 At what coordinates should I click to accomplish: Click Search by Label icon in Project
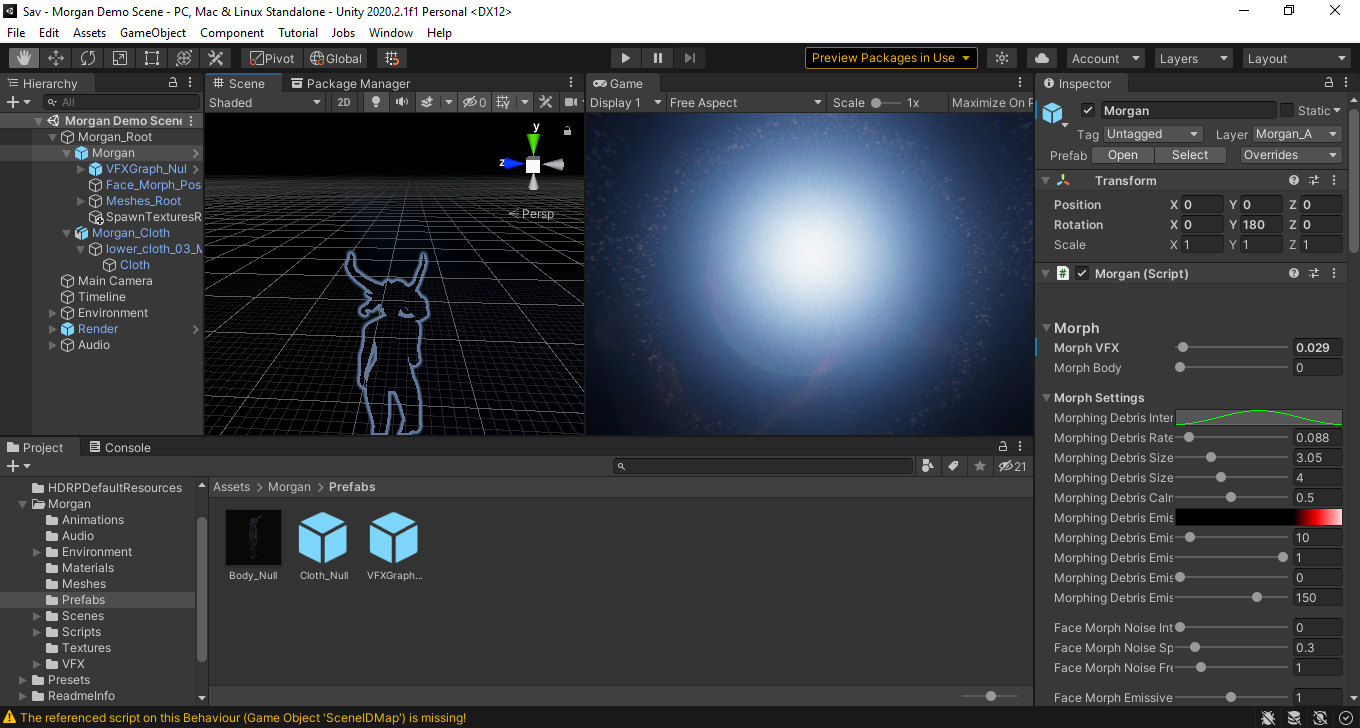953,466
